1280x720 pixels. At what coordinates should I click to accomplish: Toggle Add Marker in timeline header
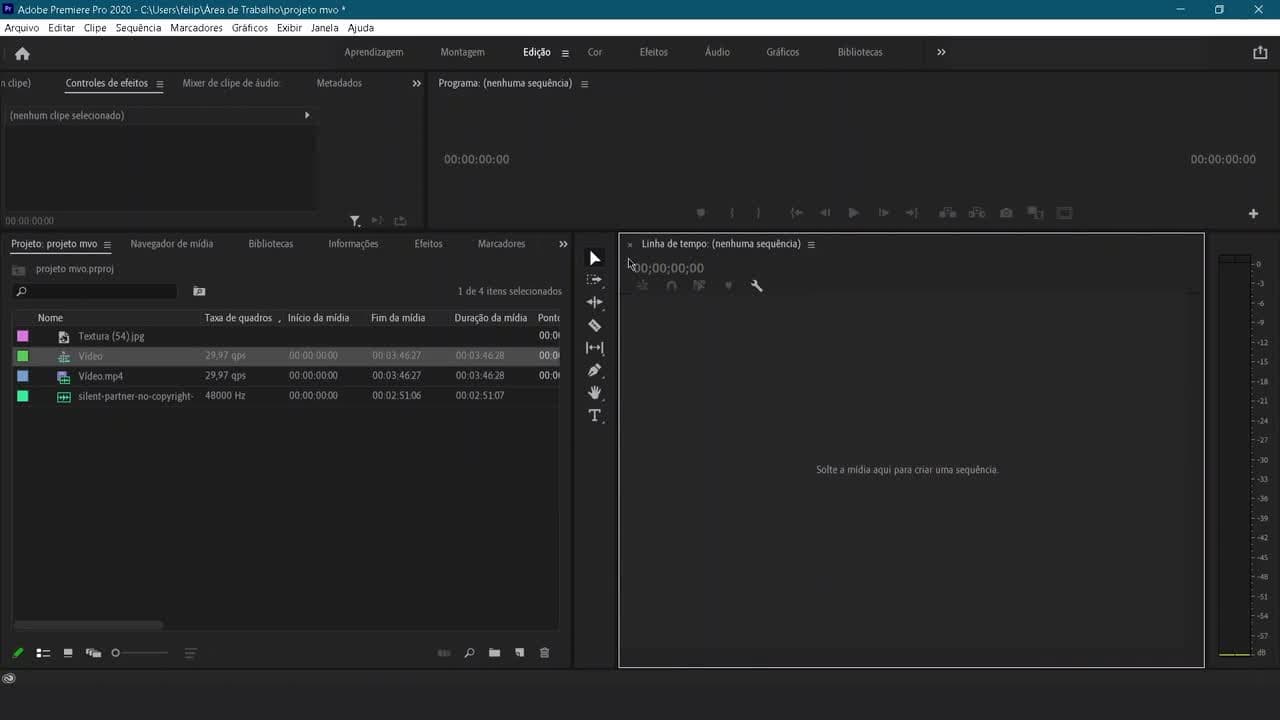pyautogui.click(x=728, y=286)
